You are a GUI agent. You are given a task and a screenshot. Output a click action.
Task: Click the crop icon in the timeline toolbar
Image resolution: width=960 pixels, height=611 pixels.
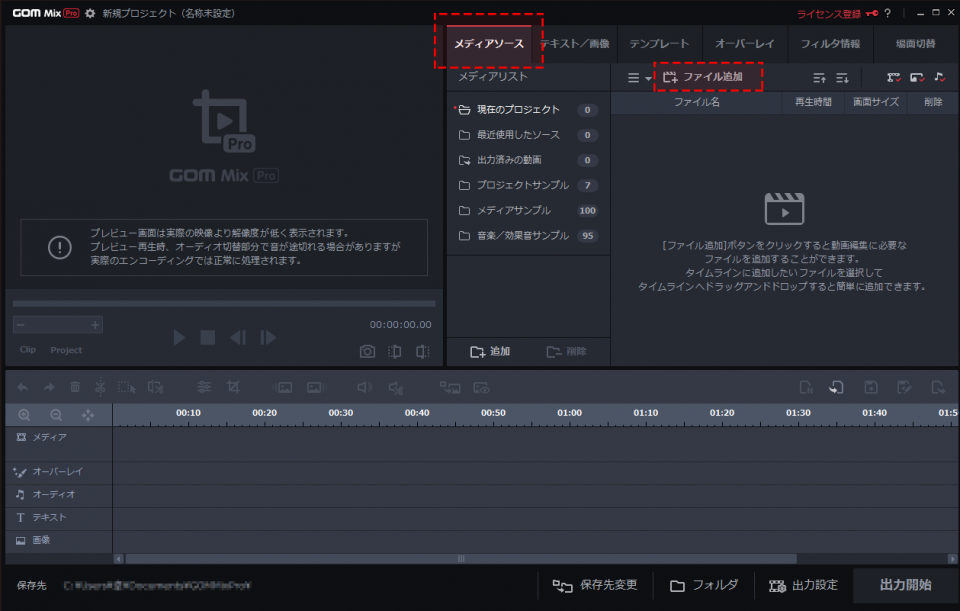coord(233,387)
